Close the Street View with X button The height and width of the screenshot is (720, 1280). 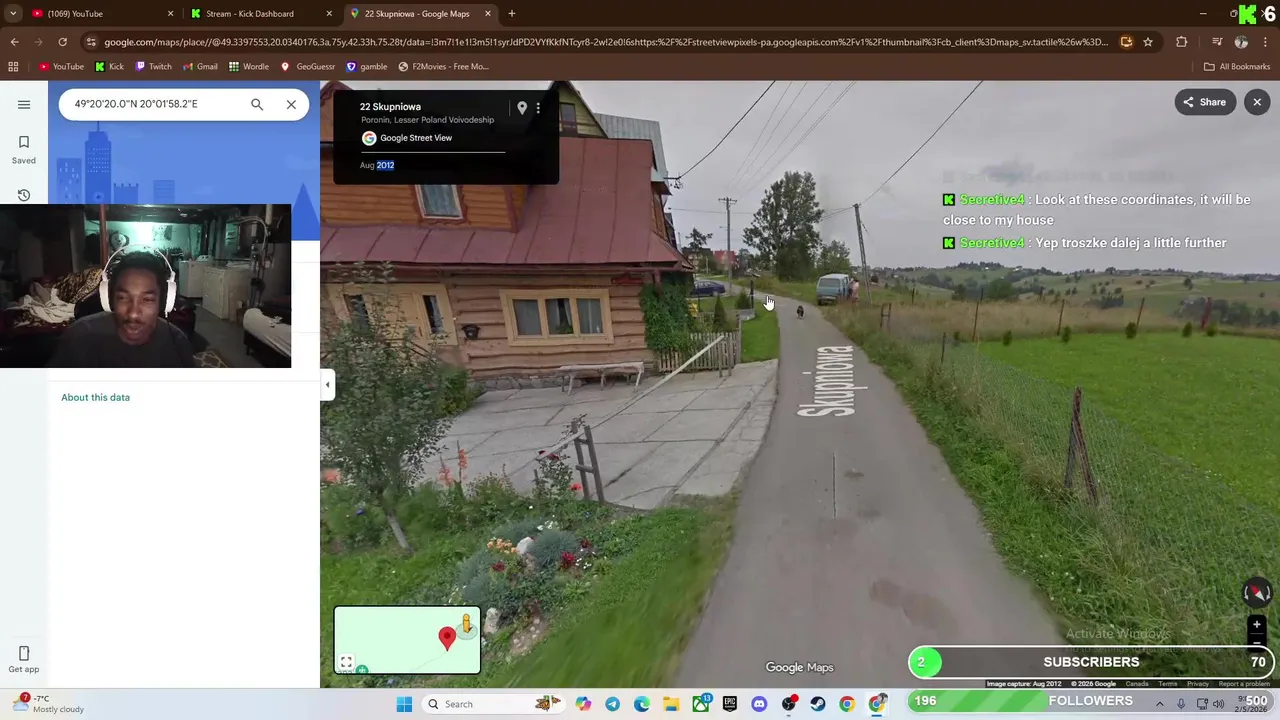click(1257, 102)
